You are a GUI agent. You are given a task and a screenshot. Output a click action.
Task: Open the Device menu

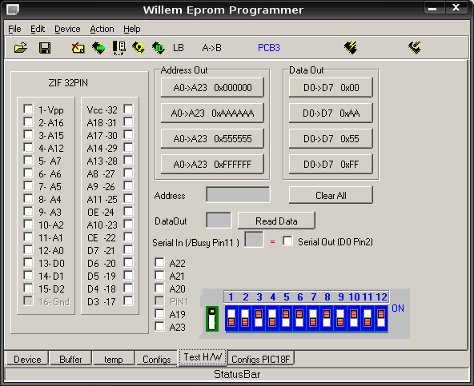click(67, 29)
